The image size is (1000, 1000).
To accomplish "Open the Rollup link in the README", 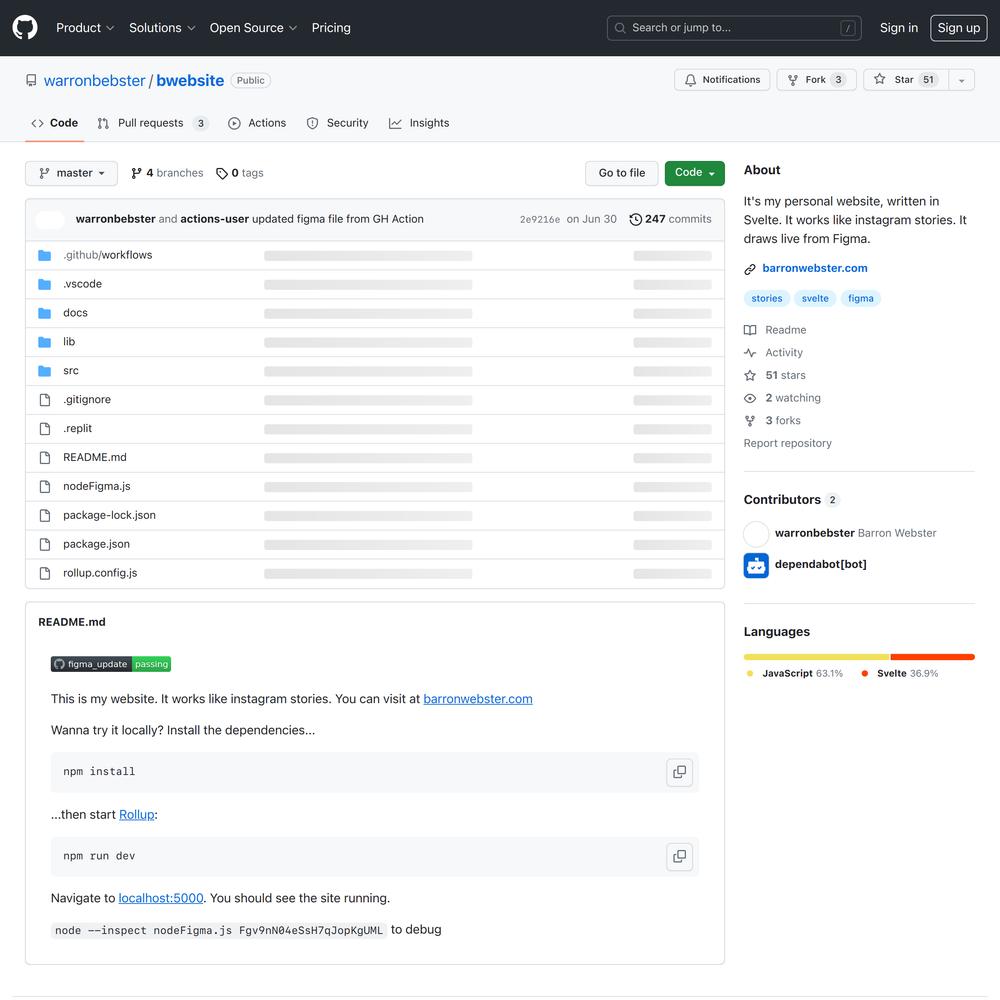I will click(136, 815).
